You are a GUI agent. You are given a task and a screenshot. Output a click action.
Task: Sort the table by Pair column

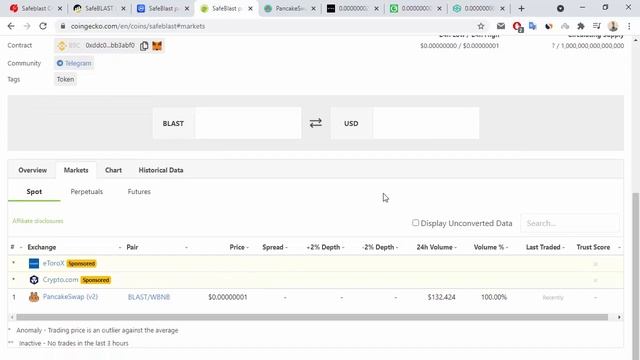click(x=132, y=247)
